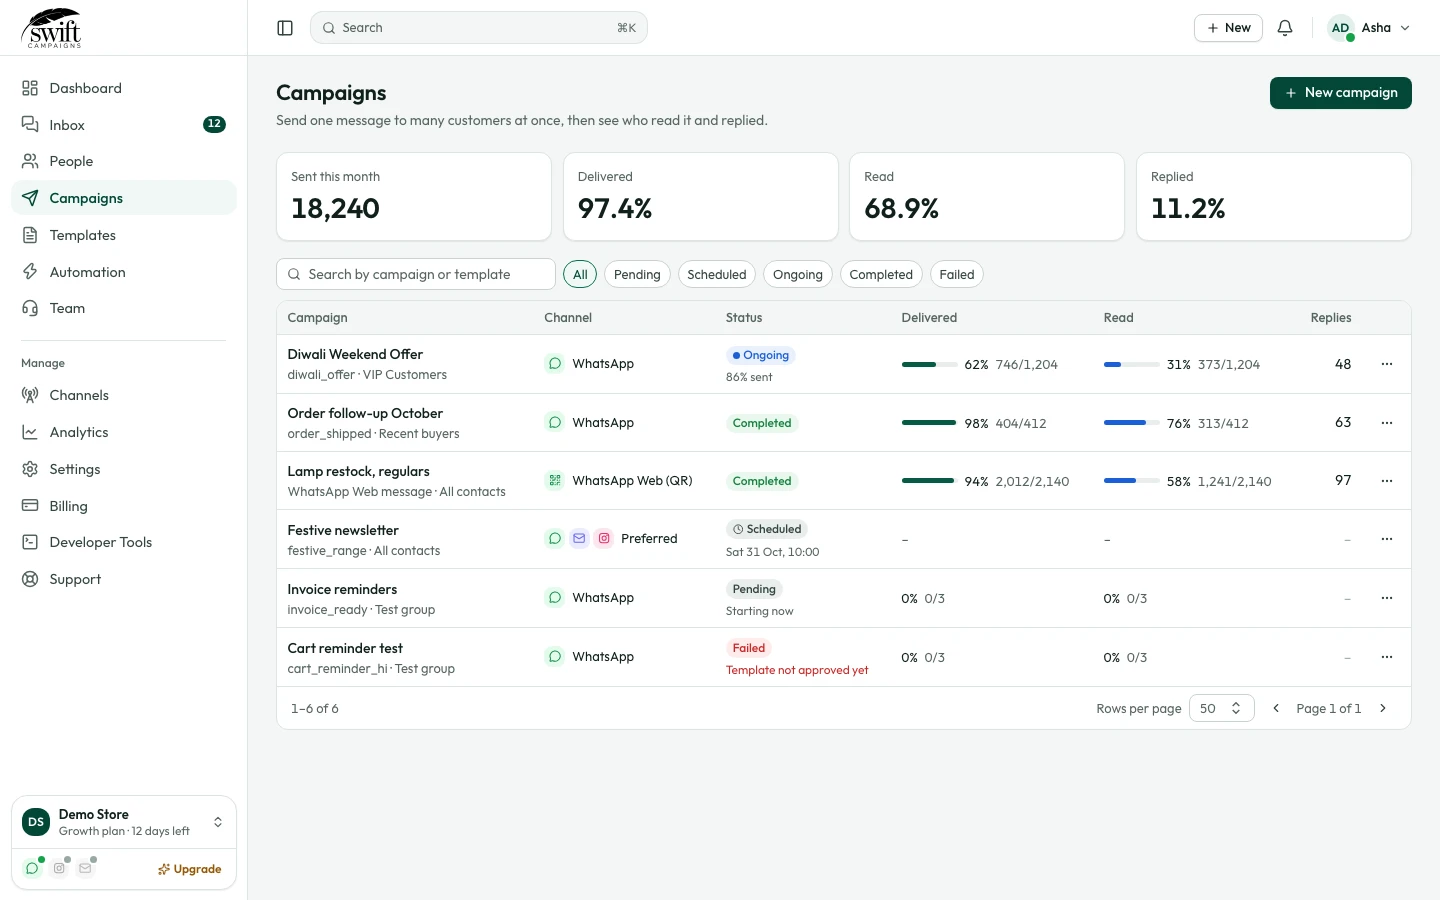Open the Diwali Weekend Offer campaign
Screen dimensions: 1440x900
(355, 354)
